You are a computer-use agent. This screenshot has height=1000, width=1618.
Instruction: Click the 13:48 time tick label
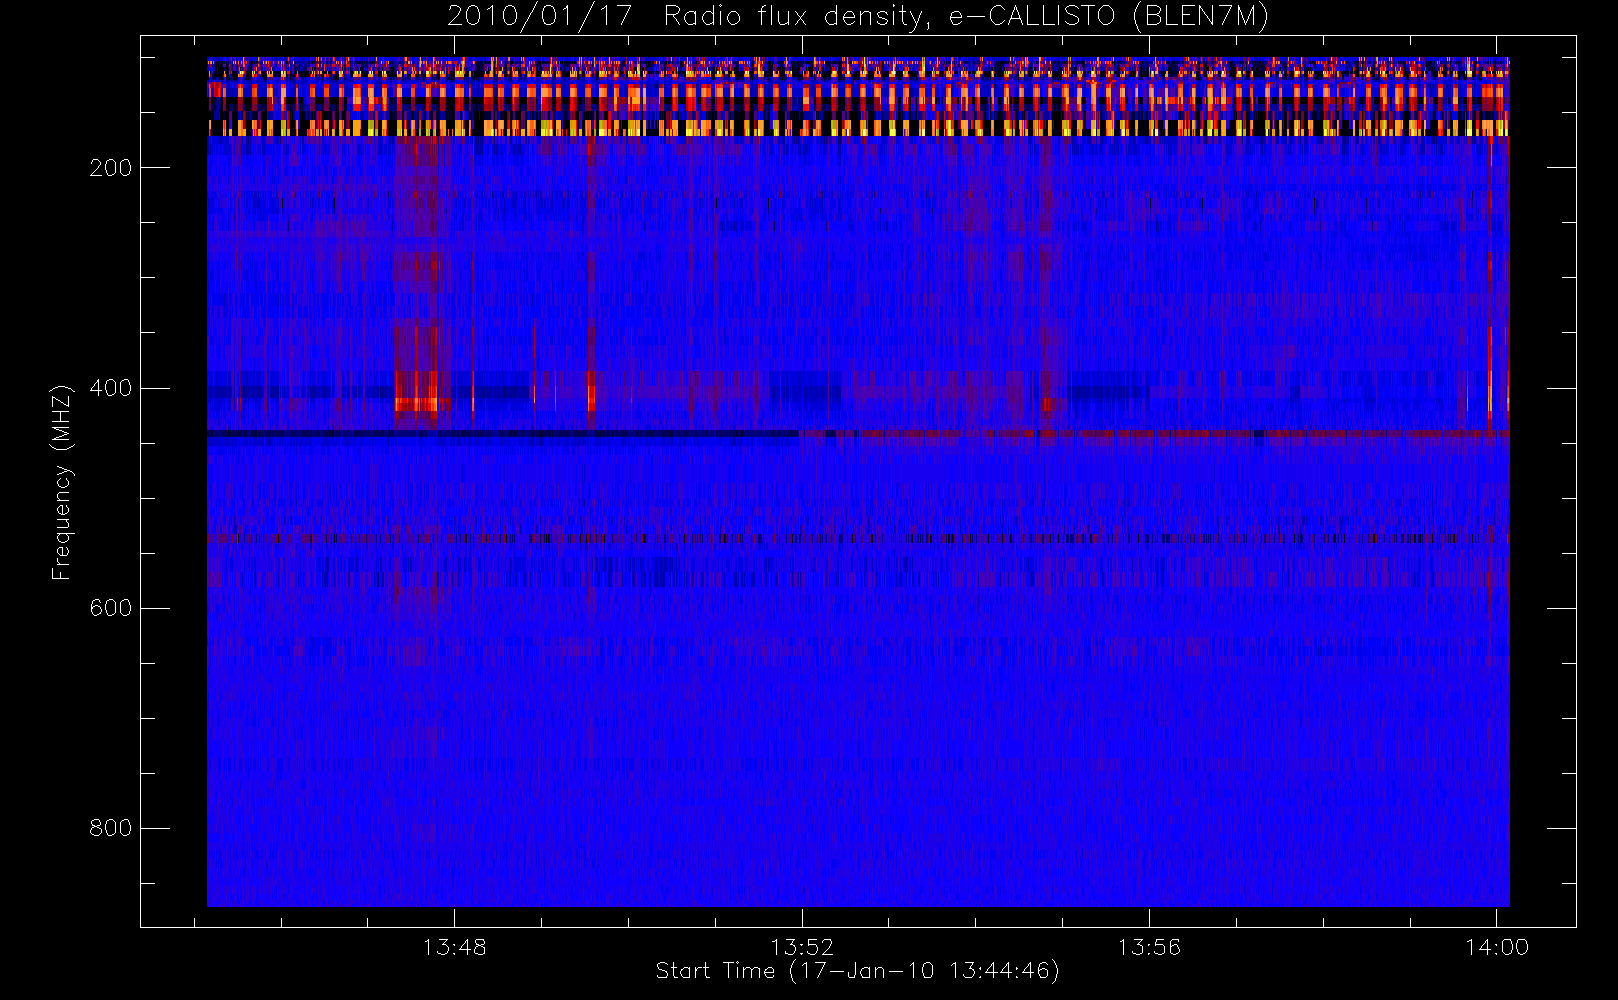[x=454, y=947]
